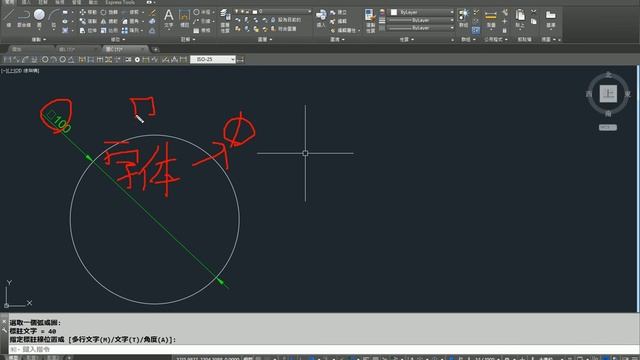This screenshot has width=640, height=360.
Task: Click the Dimension tool in the Annotation panel
Action: point(184,18)
